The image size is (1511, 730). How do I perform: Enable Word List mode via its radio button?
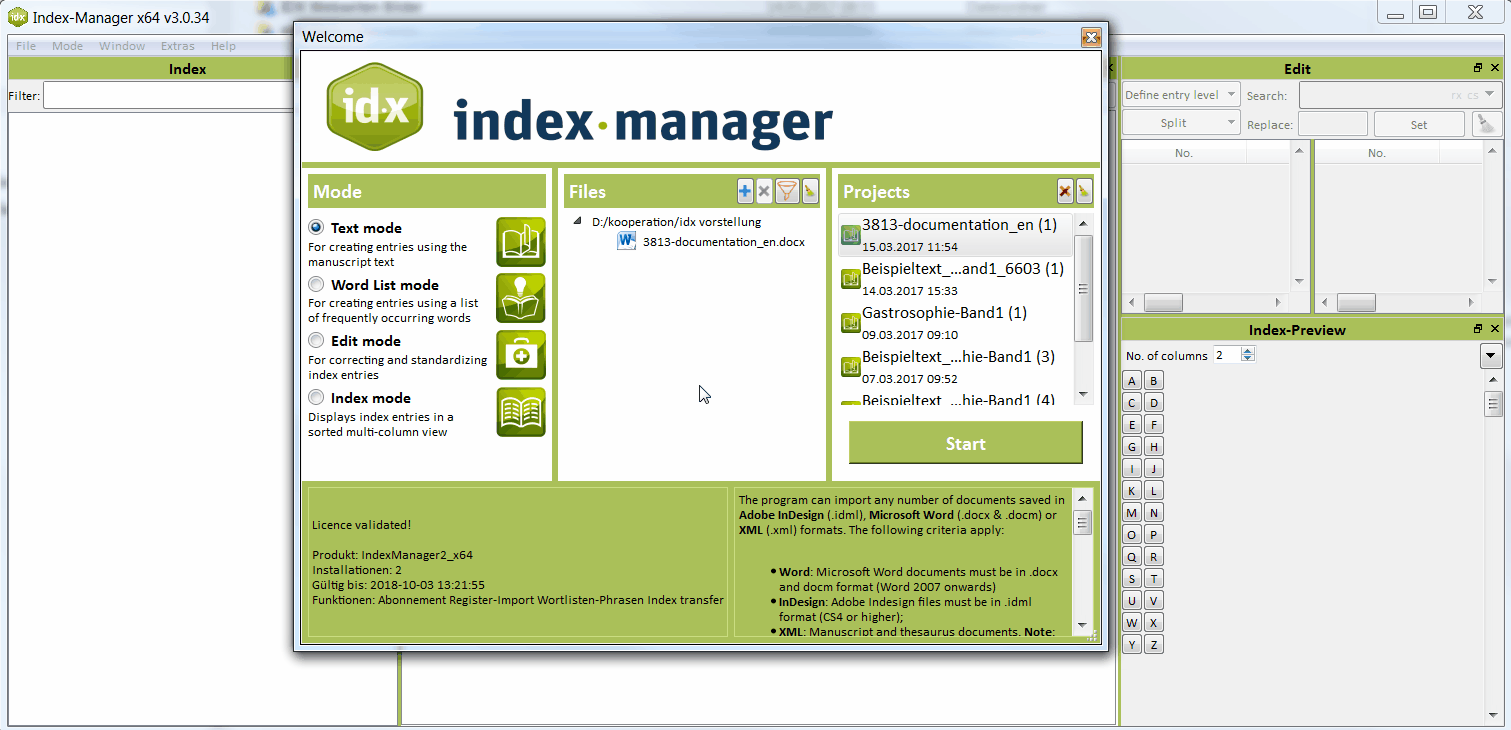(316, 284)
